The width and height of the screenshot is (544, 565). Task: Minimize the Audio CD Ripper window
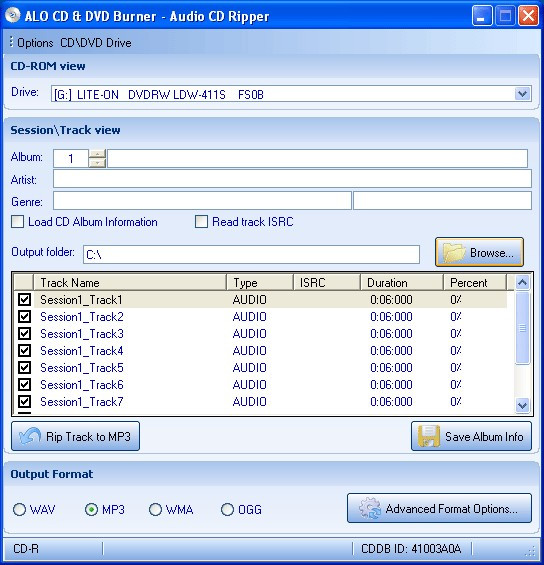pyautogui.click(x=482, y=16)
